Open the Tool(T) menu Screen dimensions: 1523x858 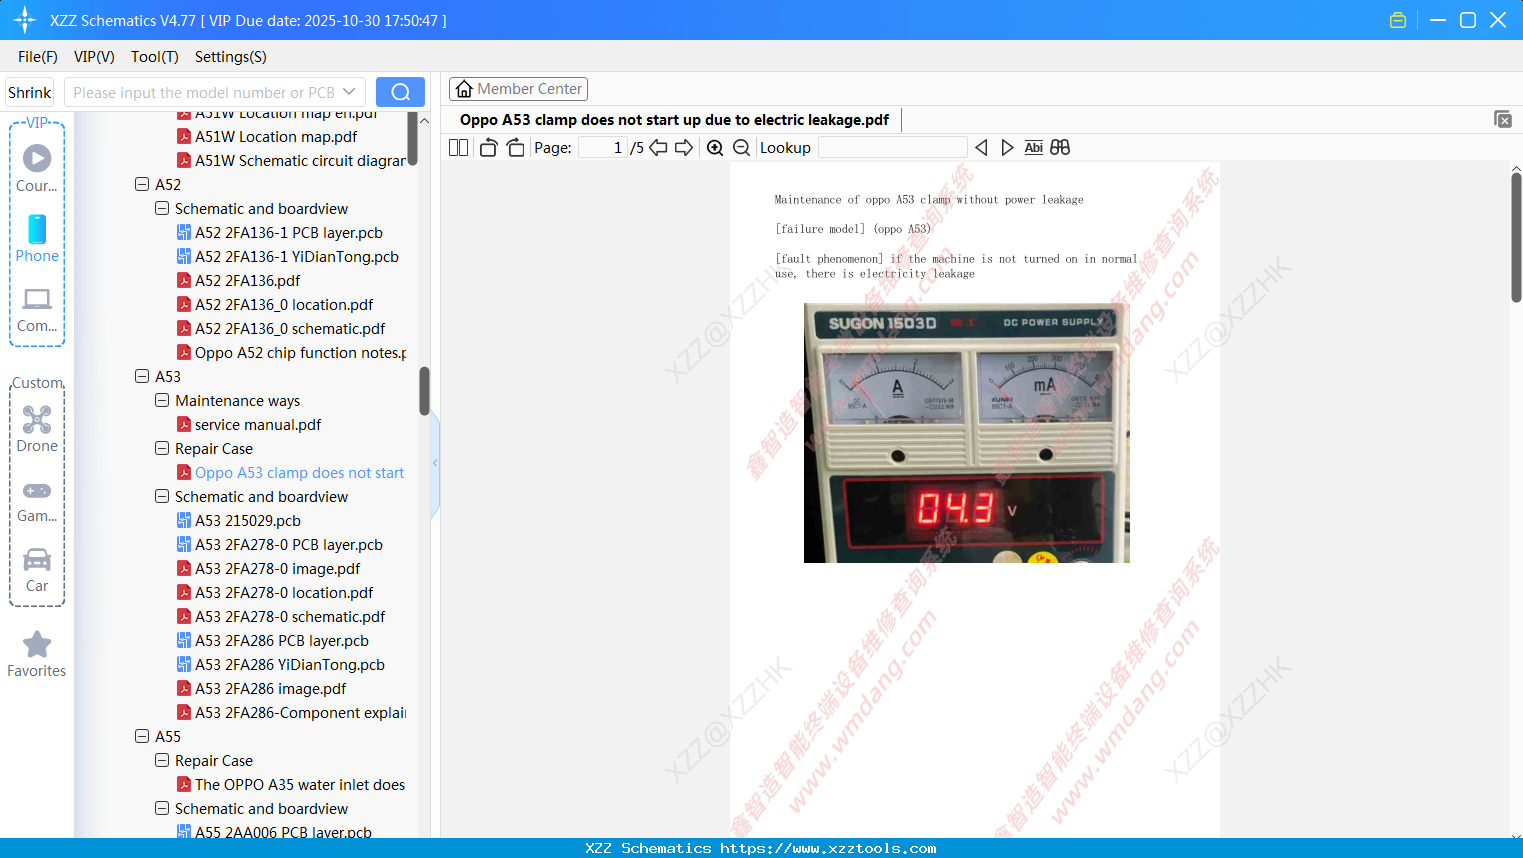155,57
